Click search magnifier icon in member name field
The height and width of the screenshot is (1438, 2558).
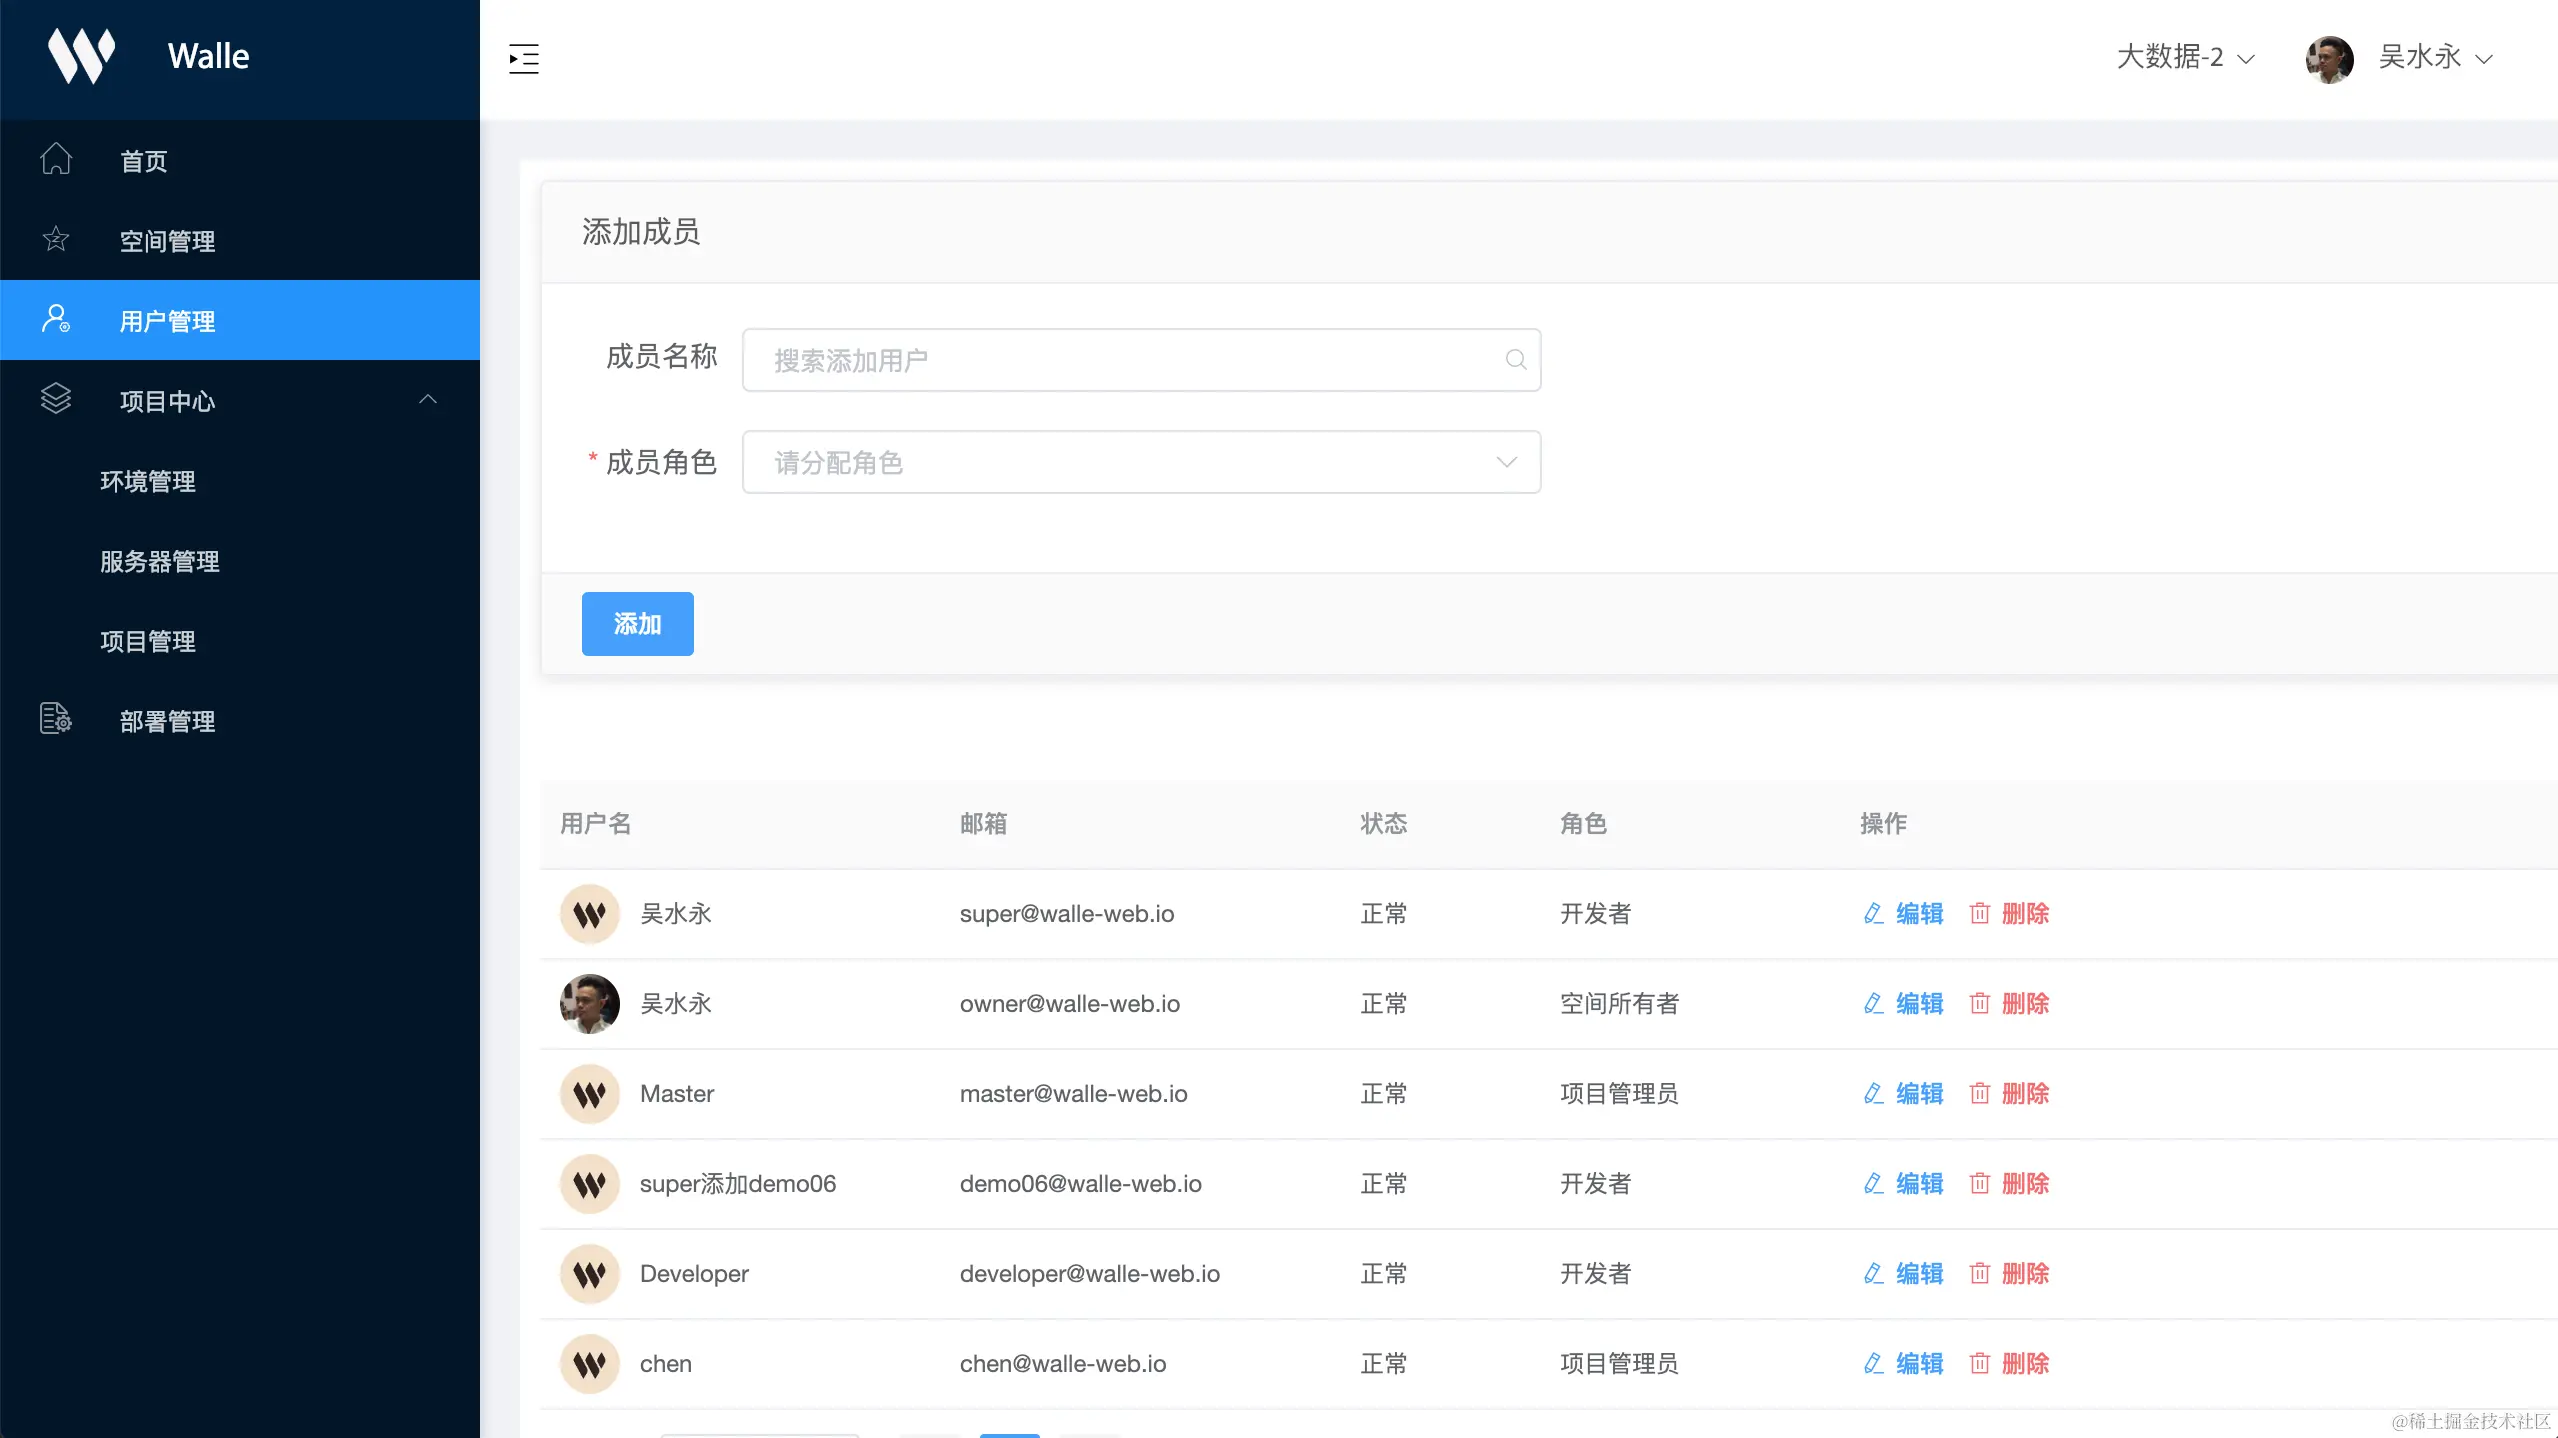pos(1515,360)
